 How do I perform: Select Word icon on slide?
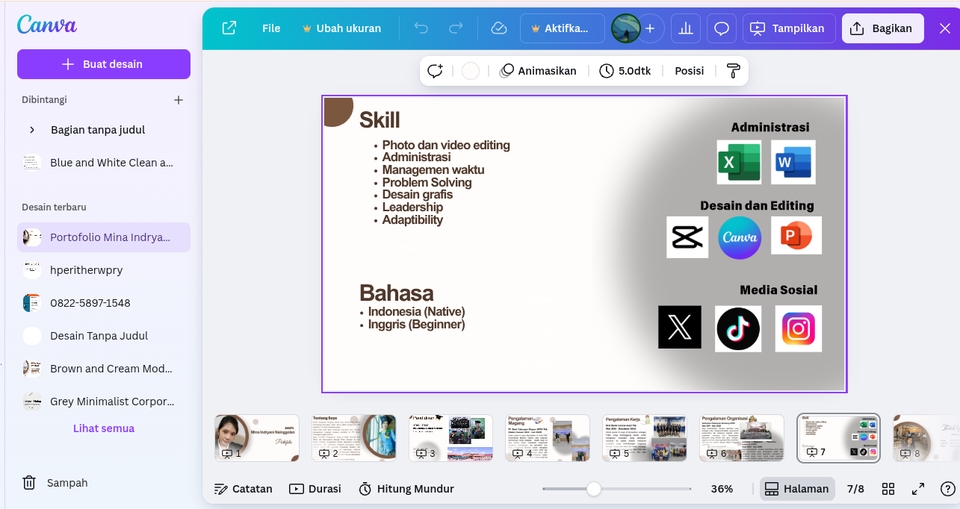793,162
